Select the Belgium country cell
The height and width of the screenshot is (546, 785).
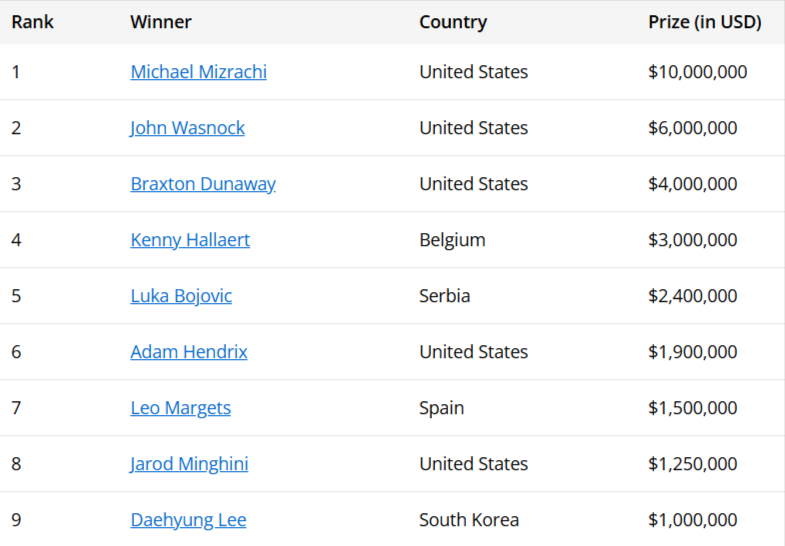tap(452, 240)
